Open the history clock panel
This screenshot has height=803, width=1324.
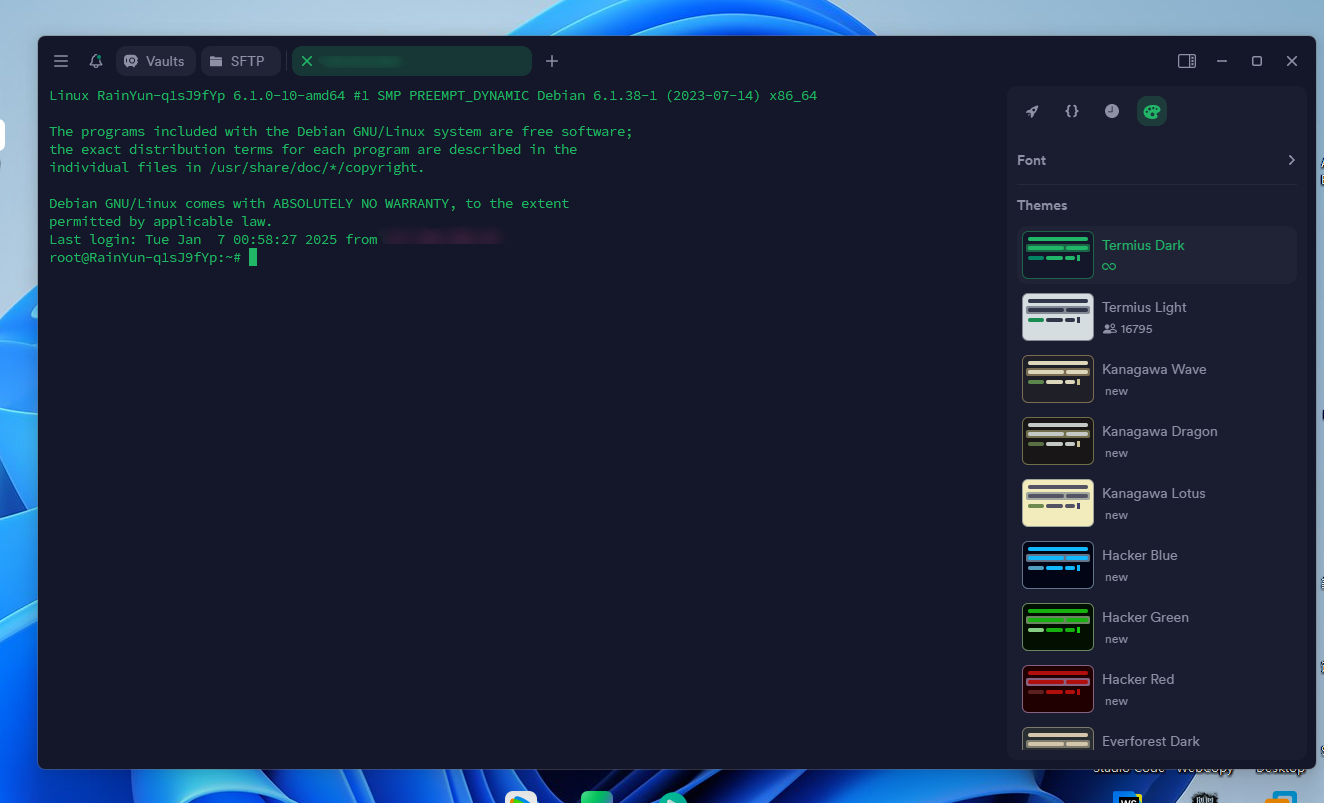point(1112,111)
